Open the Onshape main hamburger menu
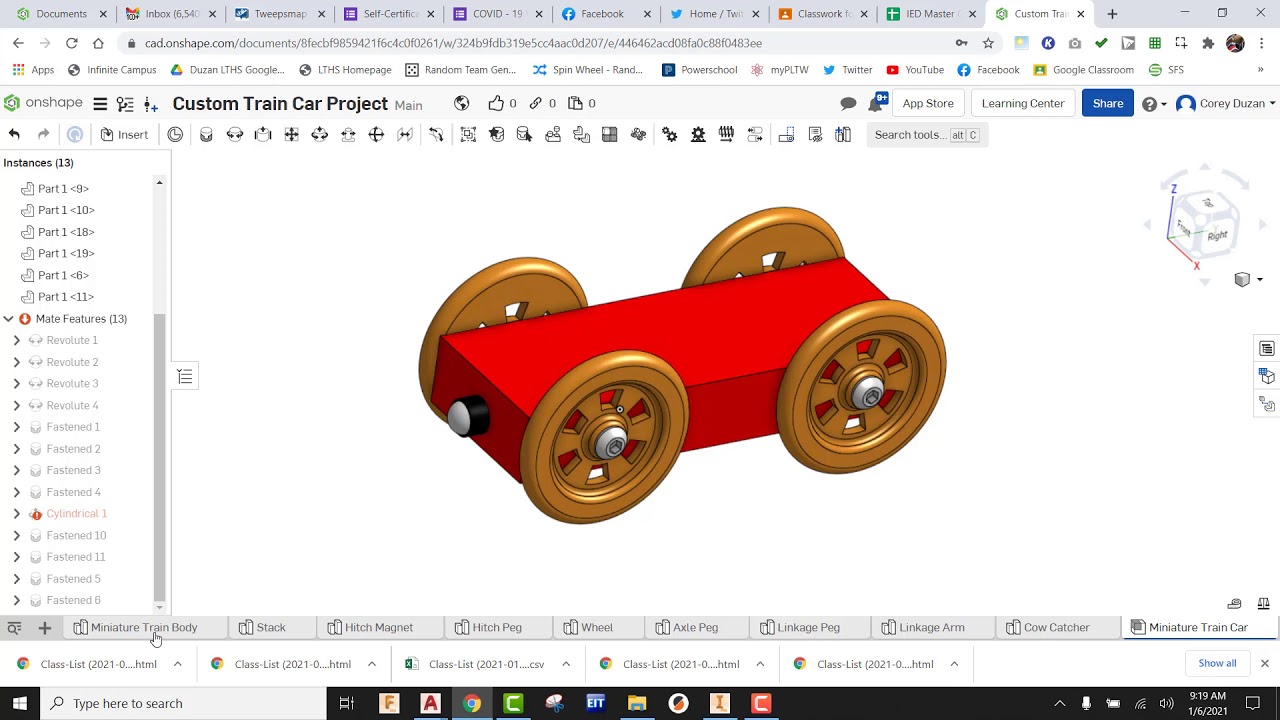The image size is (1280, 720). click(x=100, y=104)
